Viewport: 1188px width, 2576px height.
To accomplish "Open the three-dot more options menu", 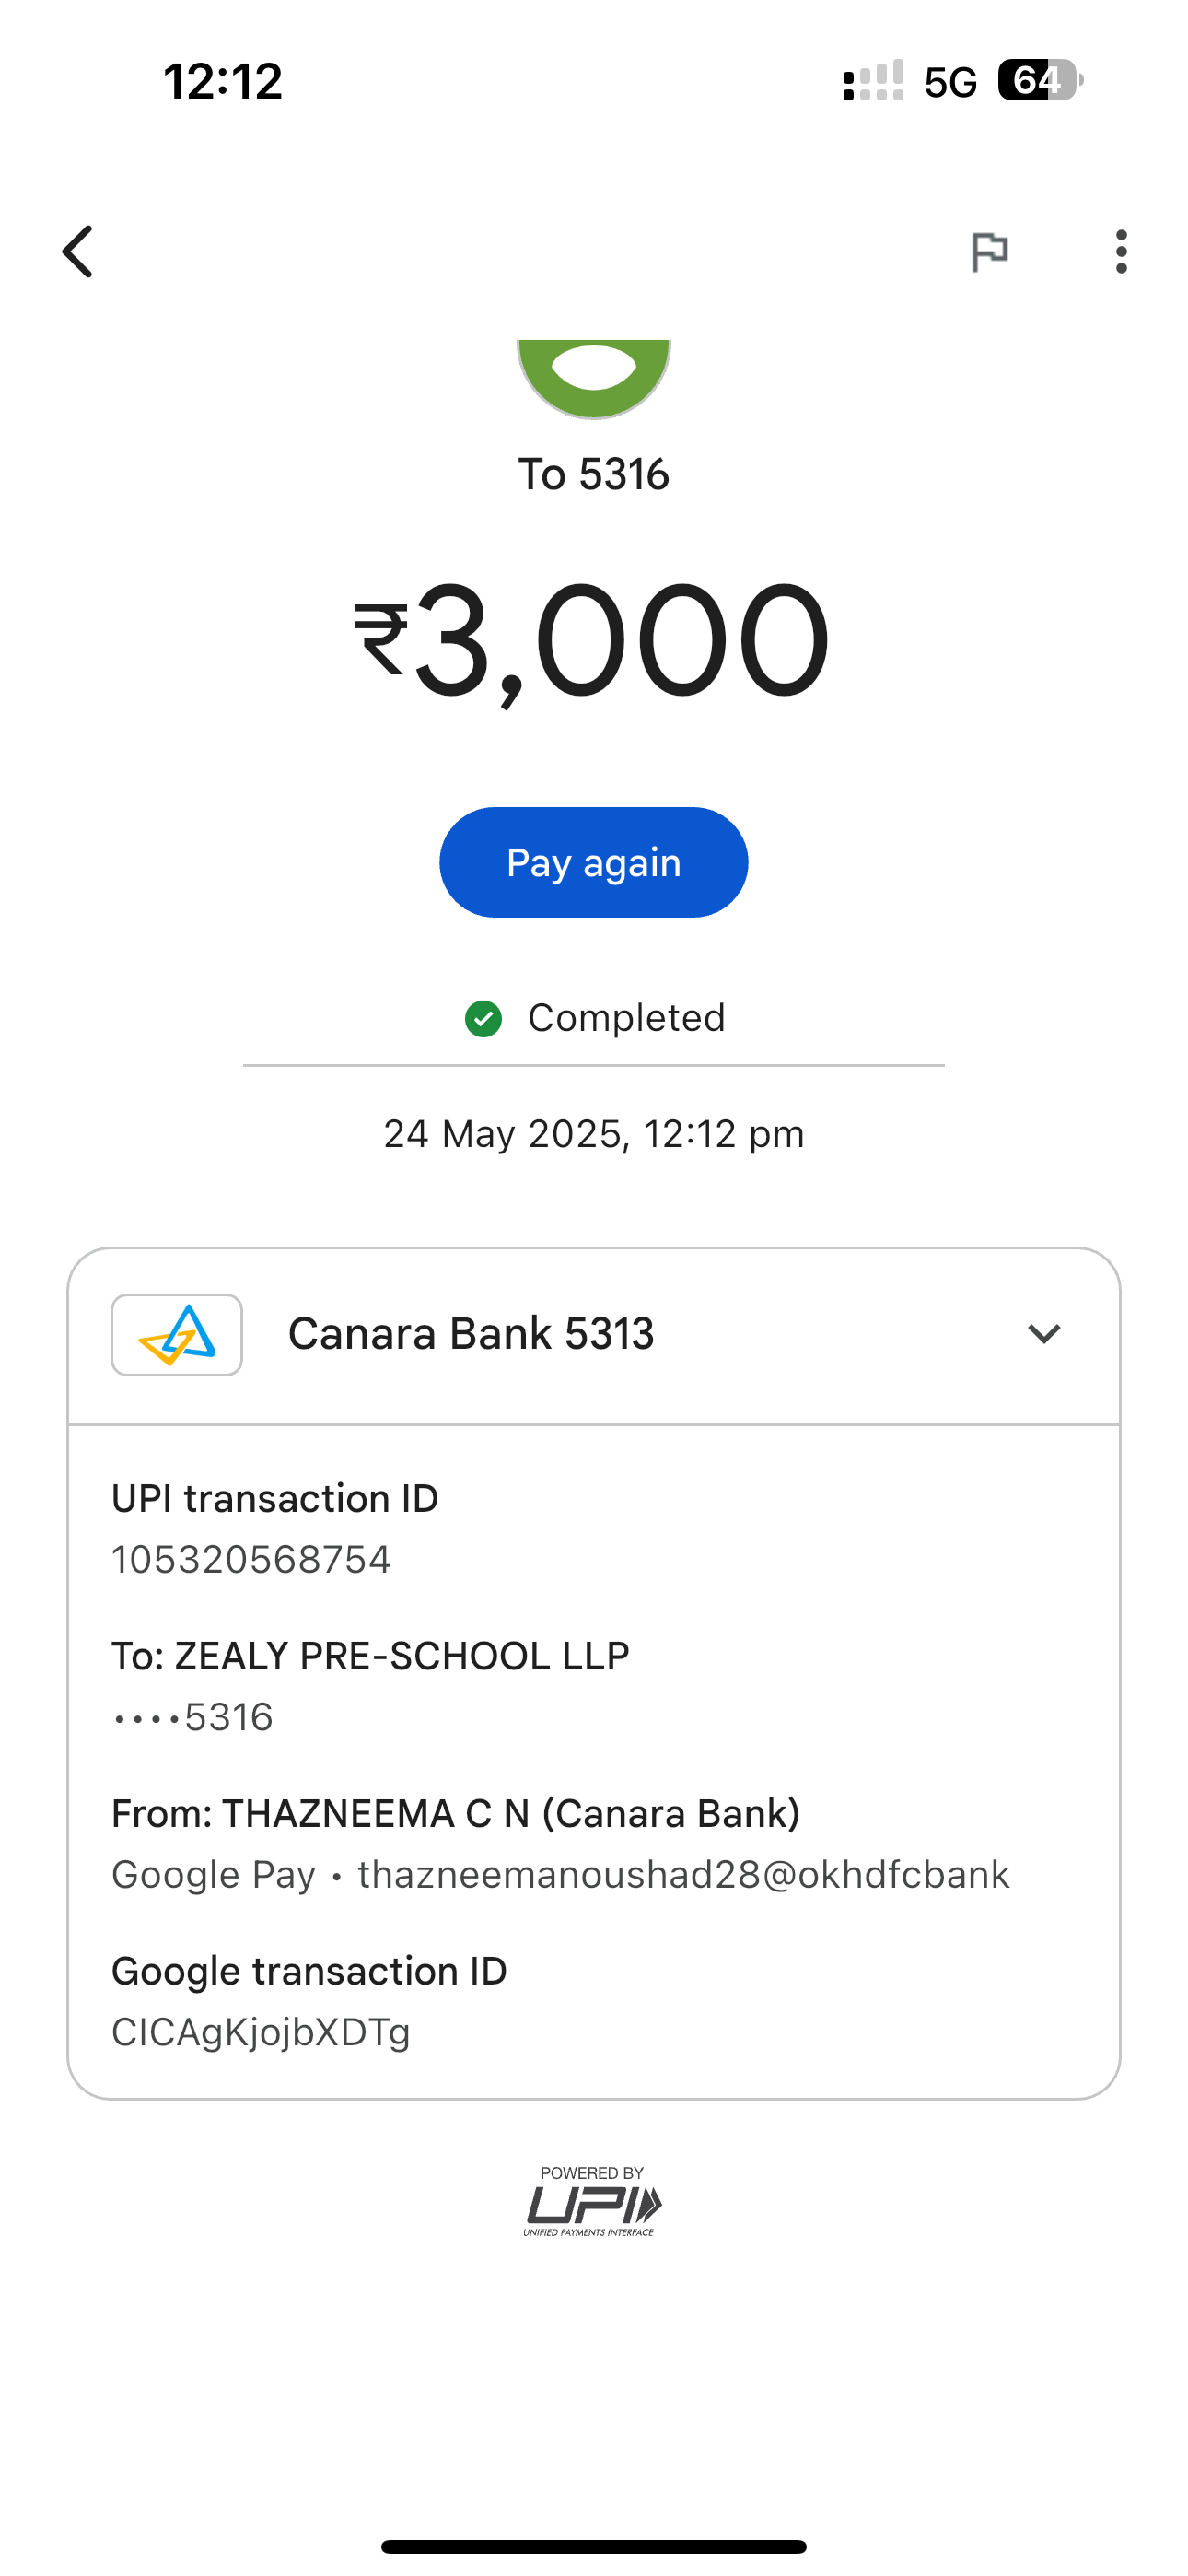I will coord(1121,251).
